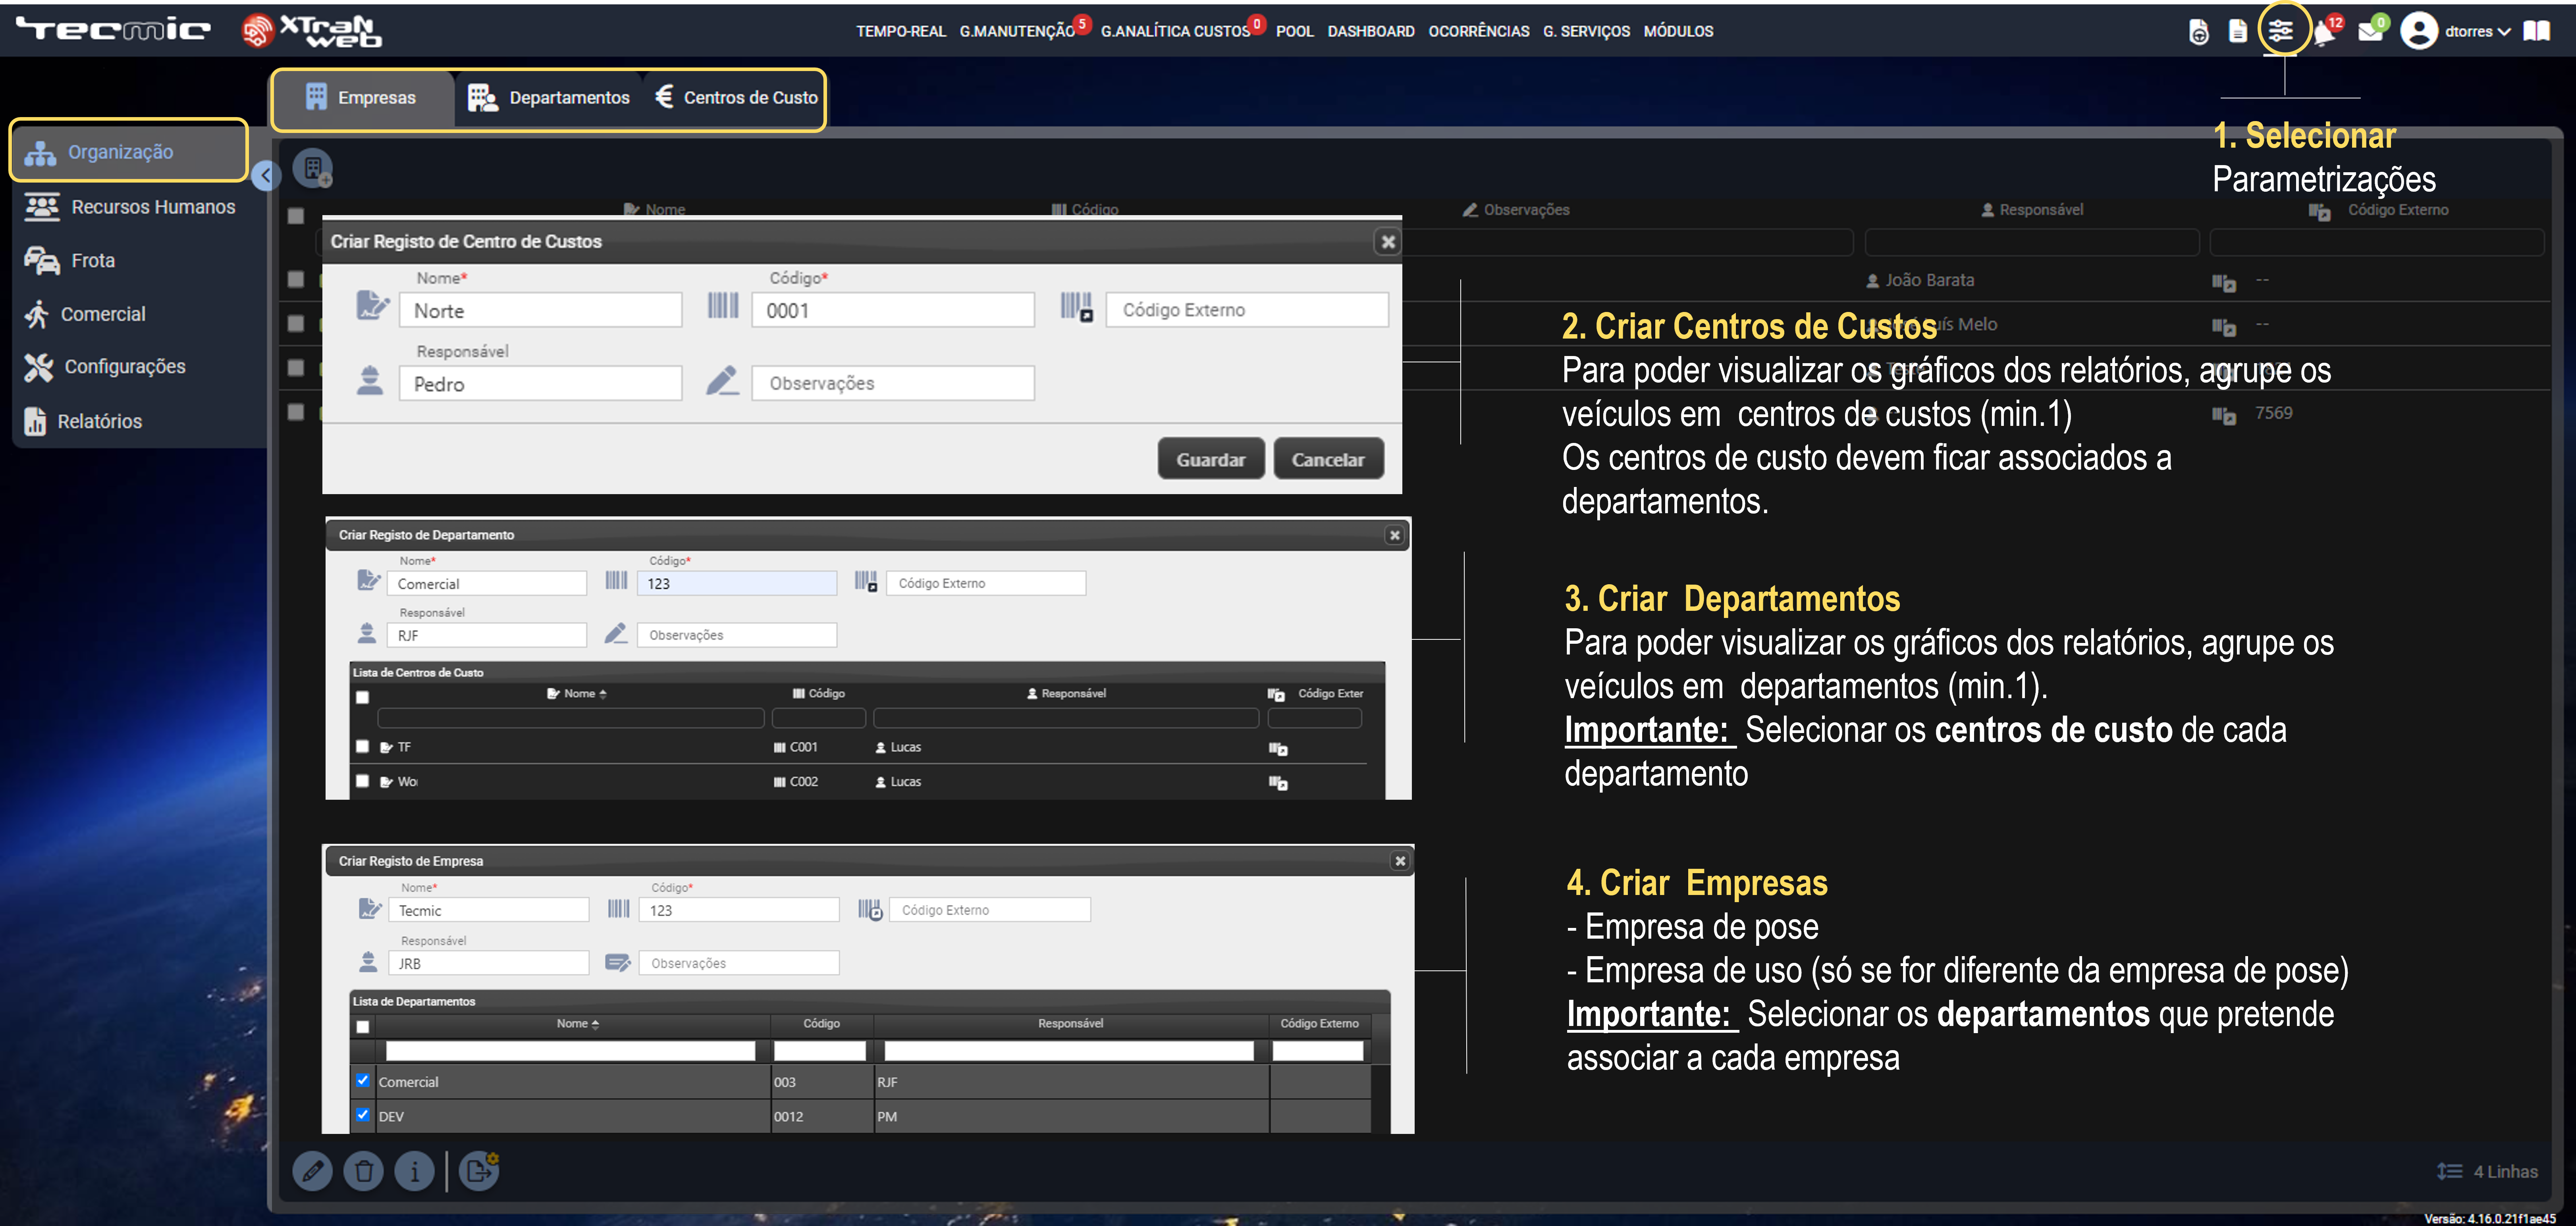Click the Responsável column header in main table
The height and width of the screenshot is (1226, 2576).
click(x=2032, y=210)
